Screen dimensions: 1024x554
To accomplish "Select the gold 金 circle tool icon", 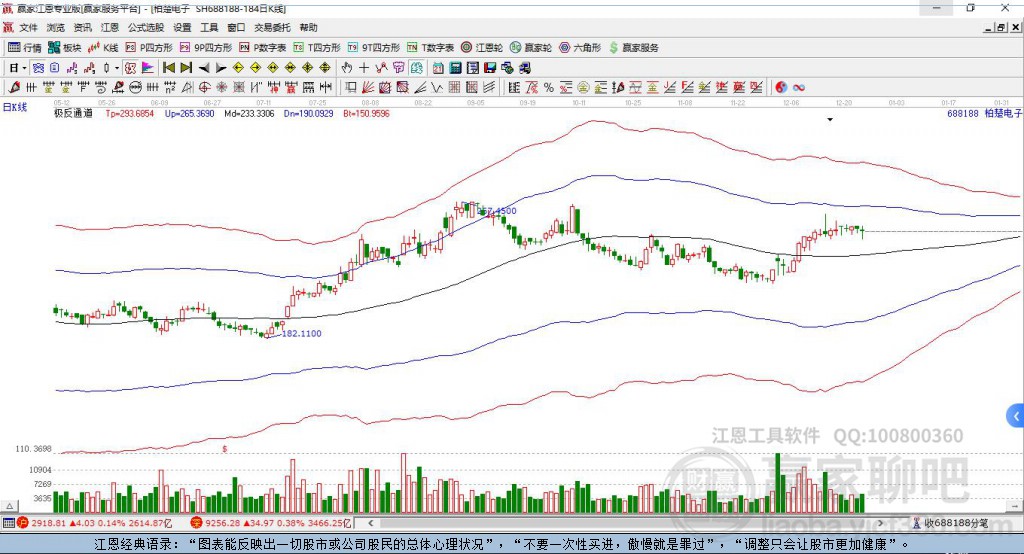I will click(x=583, y=88).
